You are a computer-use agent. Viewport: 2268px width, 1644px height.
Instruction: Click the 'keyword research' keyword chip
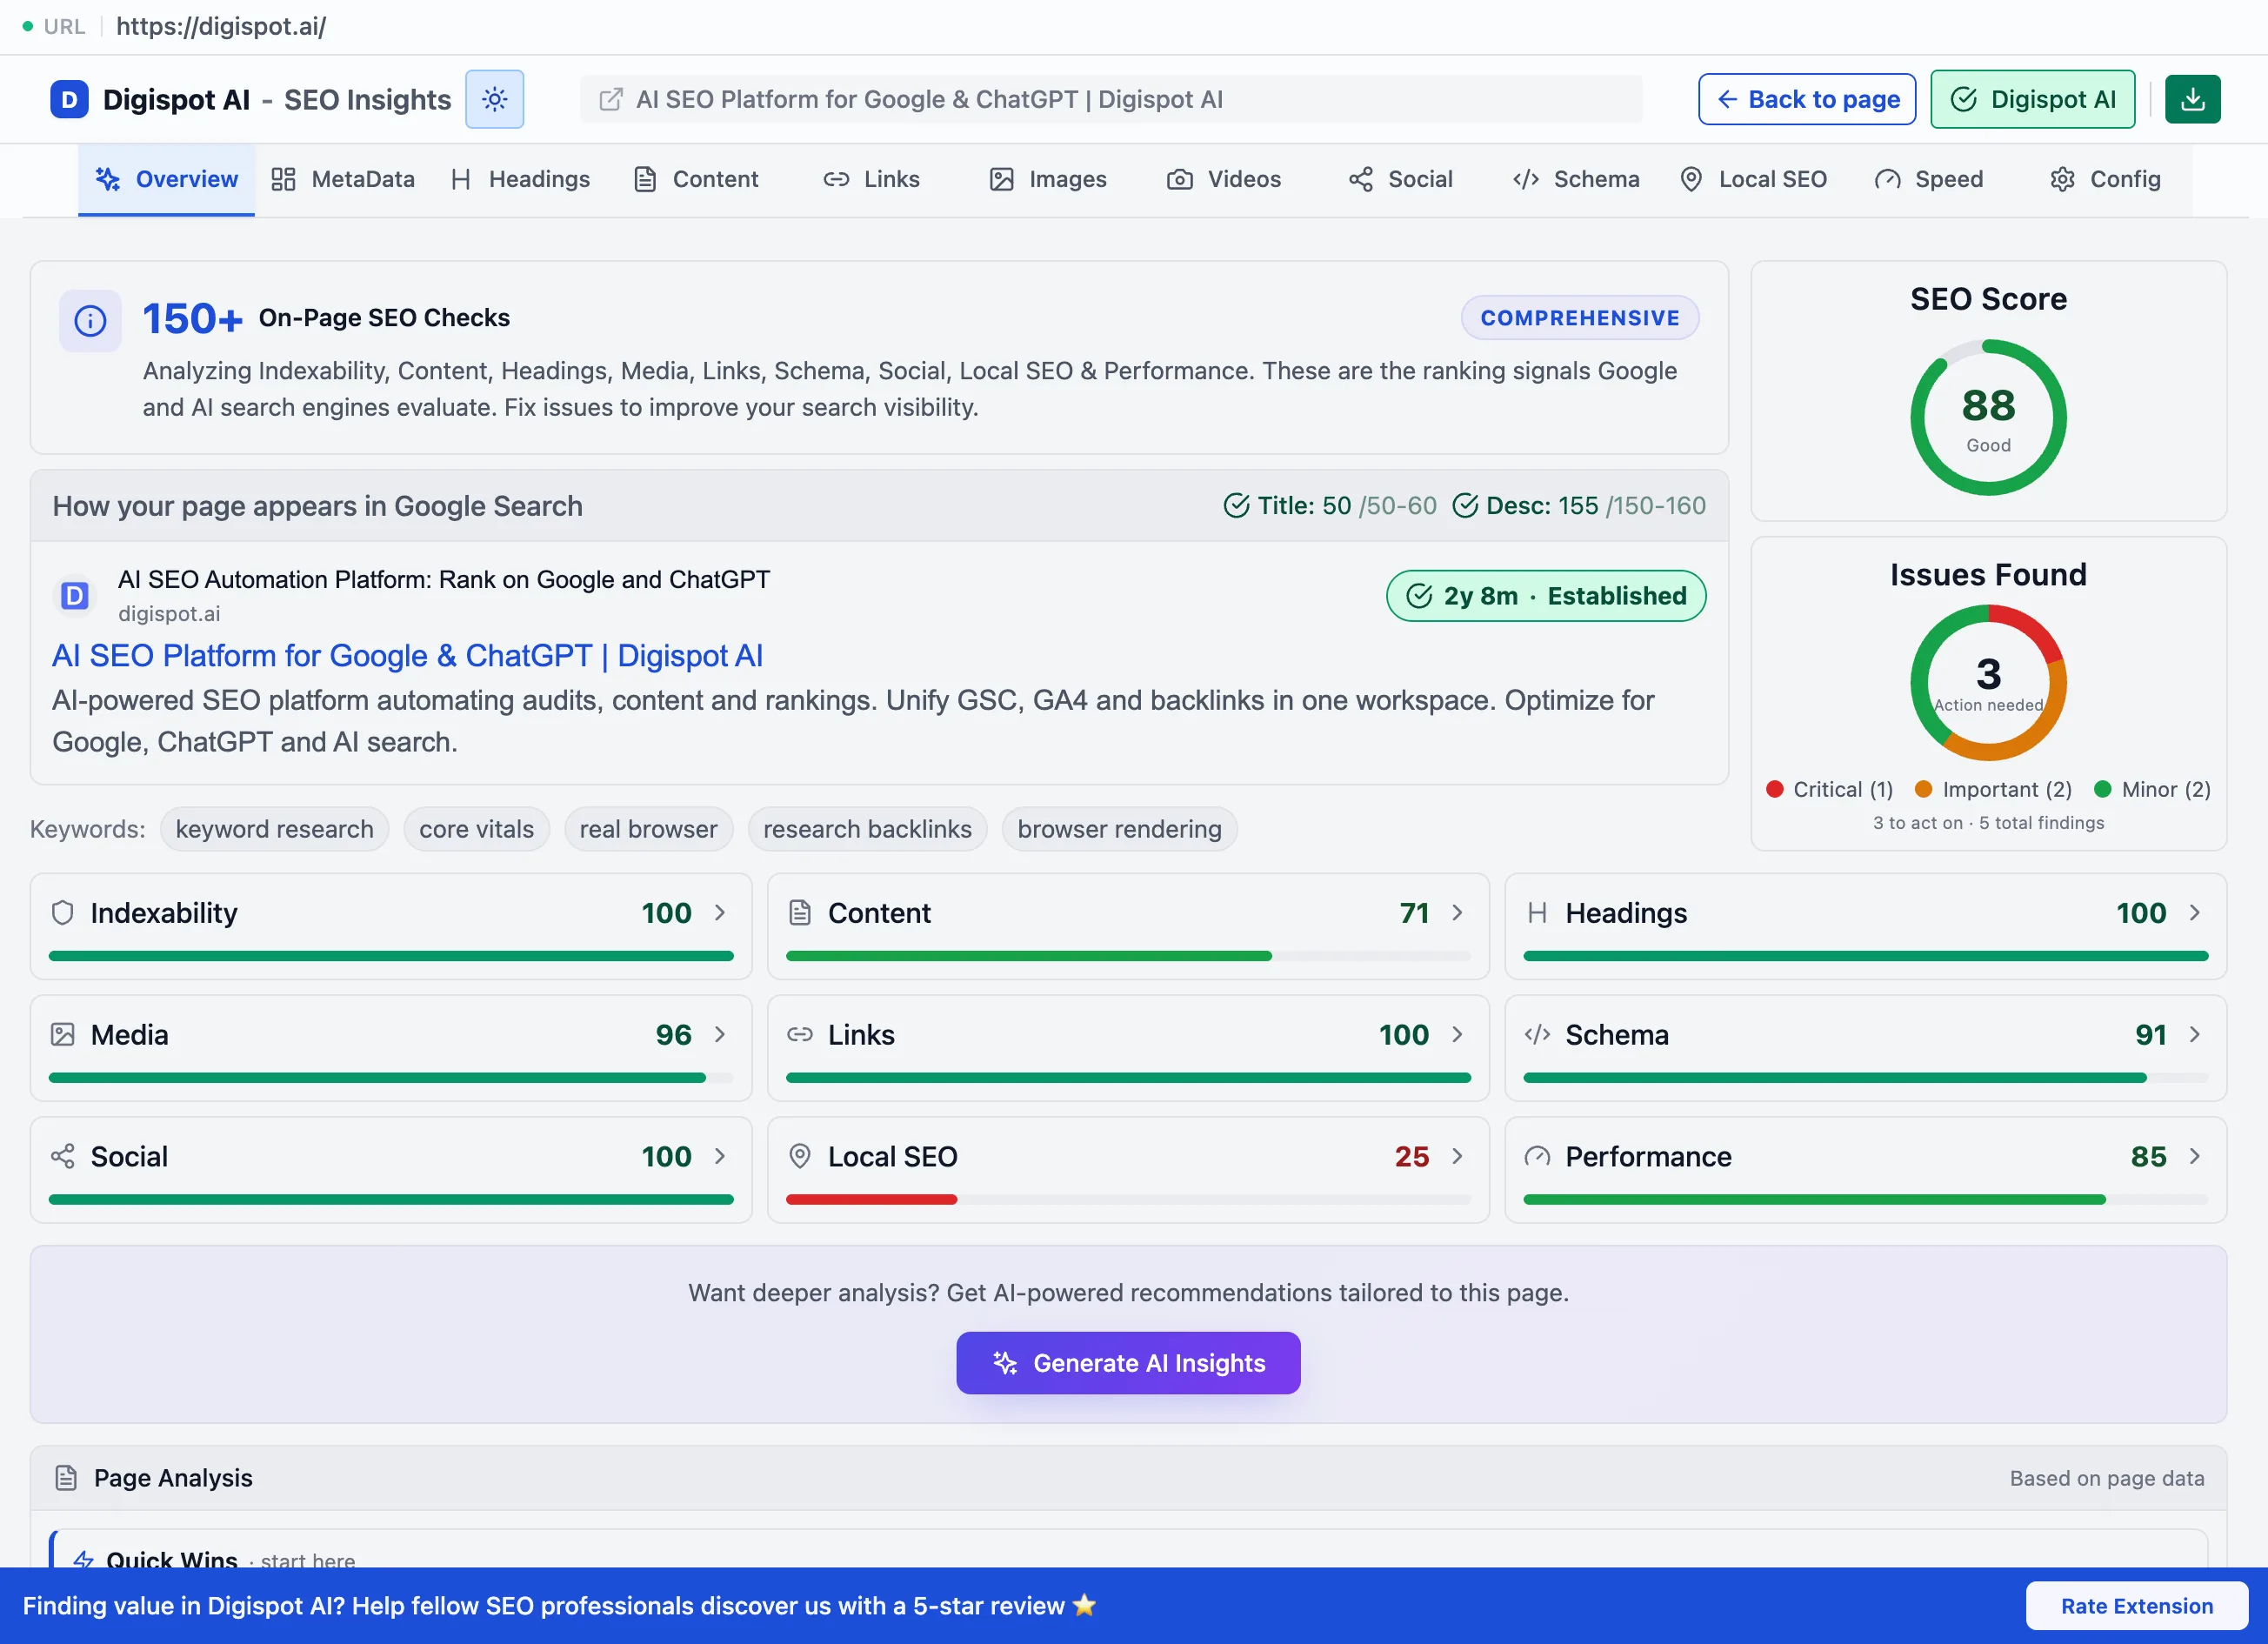coord(274,828)
